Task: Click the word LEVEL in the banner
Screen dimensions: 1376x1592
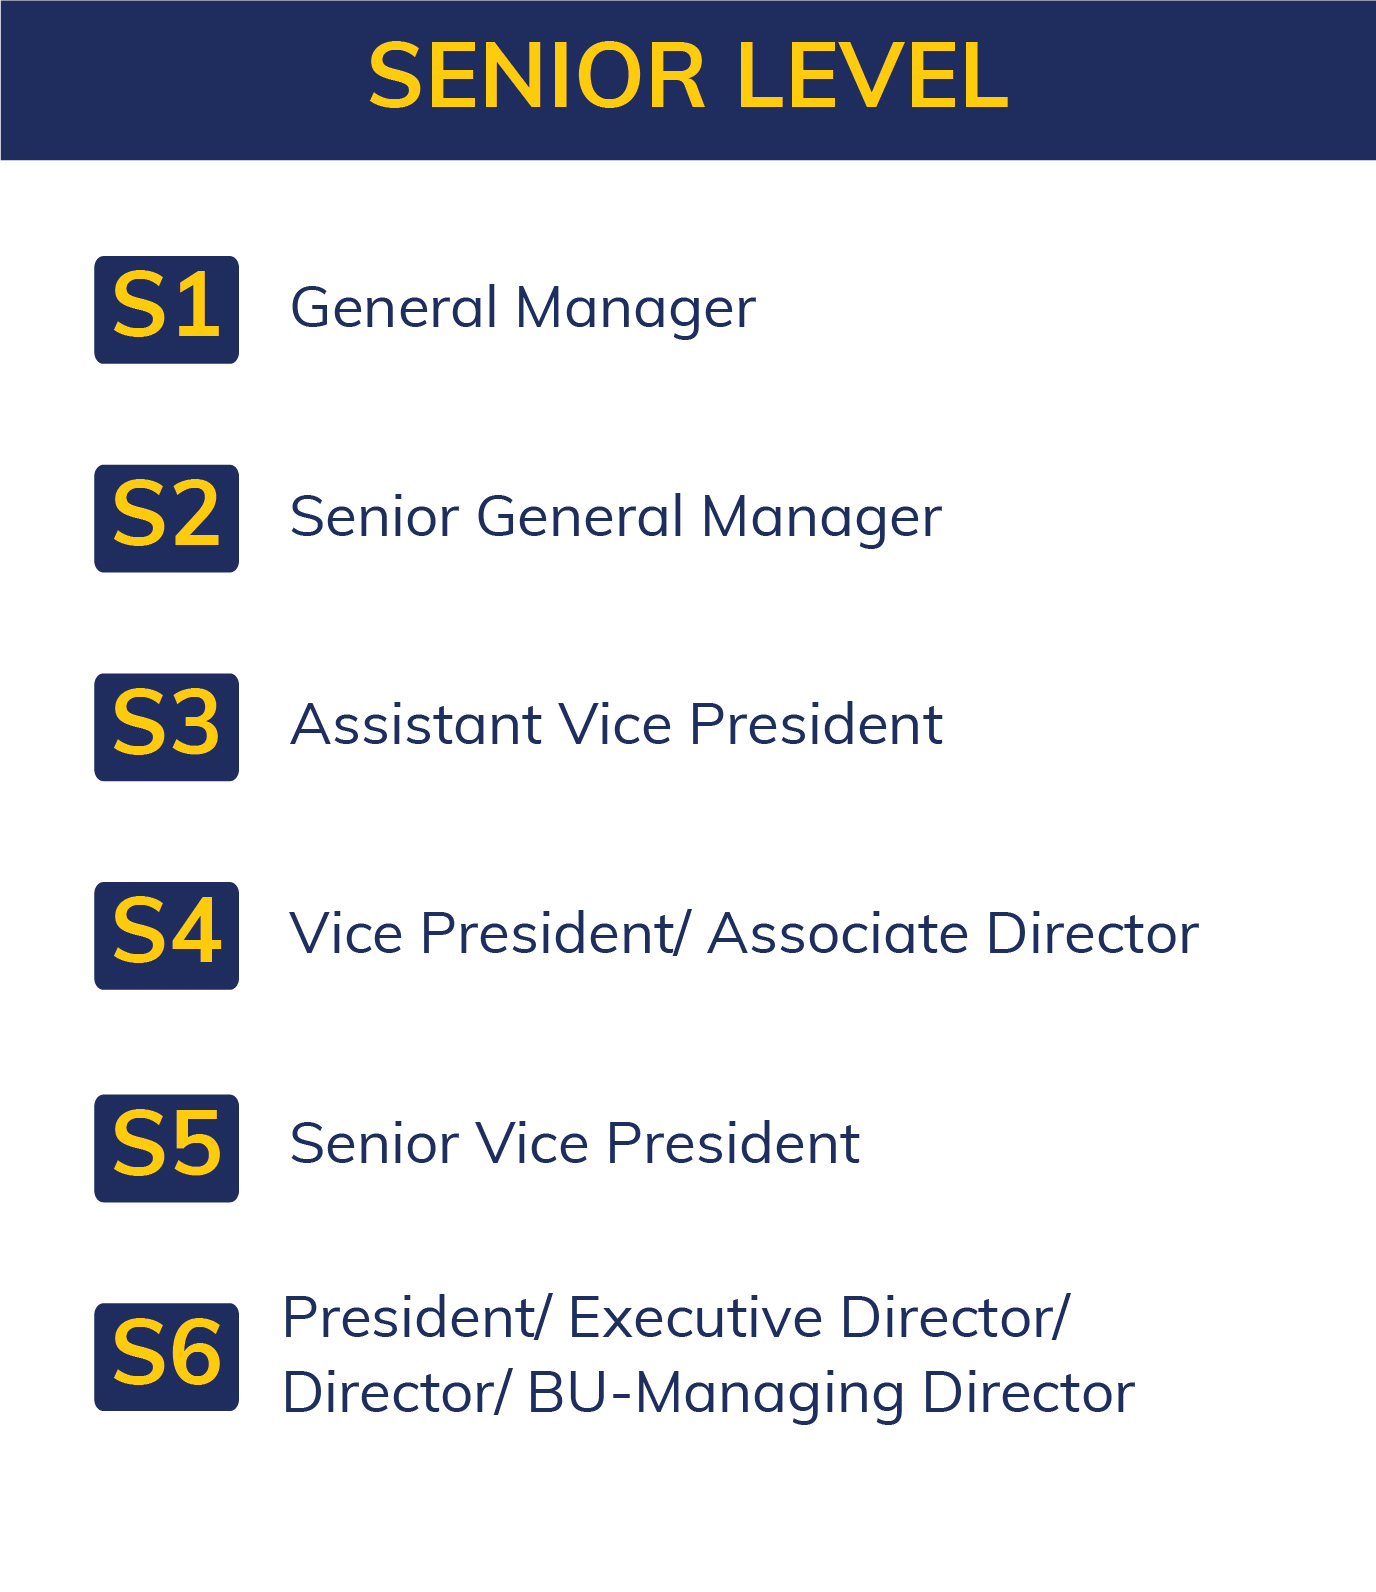Action: 873,77
